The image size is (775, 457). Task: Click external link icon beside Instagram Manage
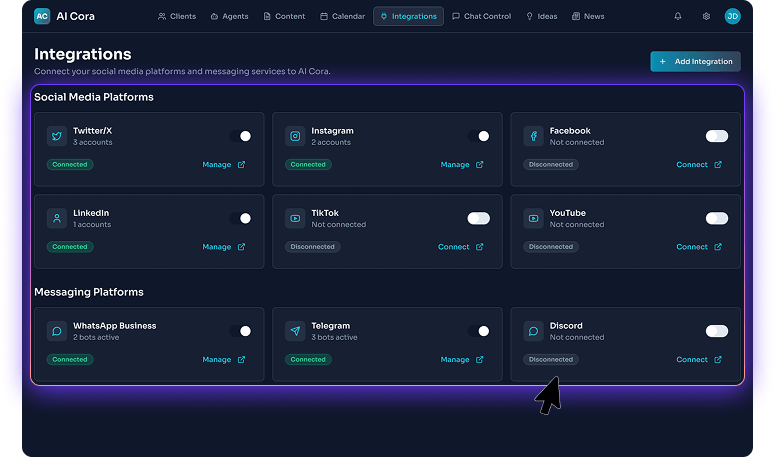pyautogui.click(x=479, y=165)
